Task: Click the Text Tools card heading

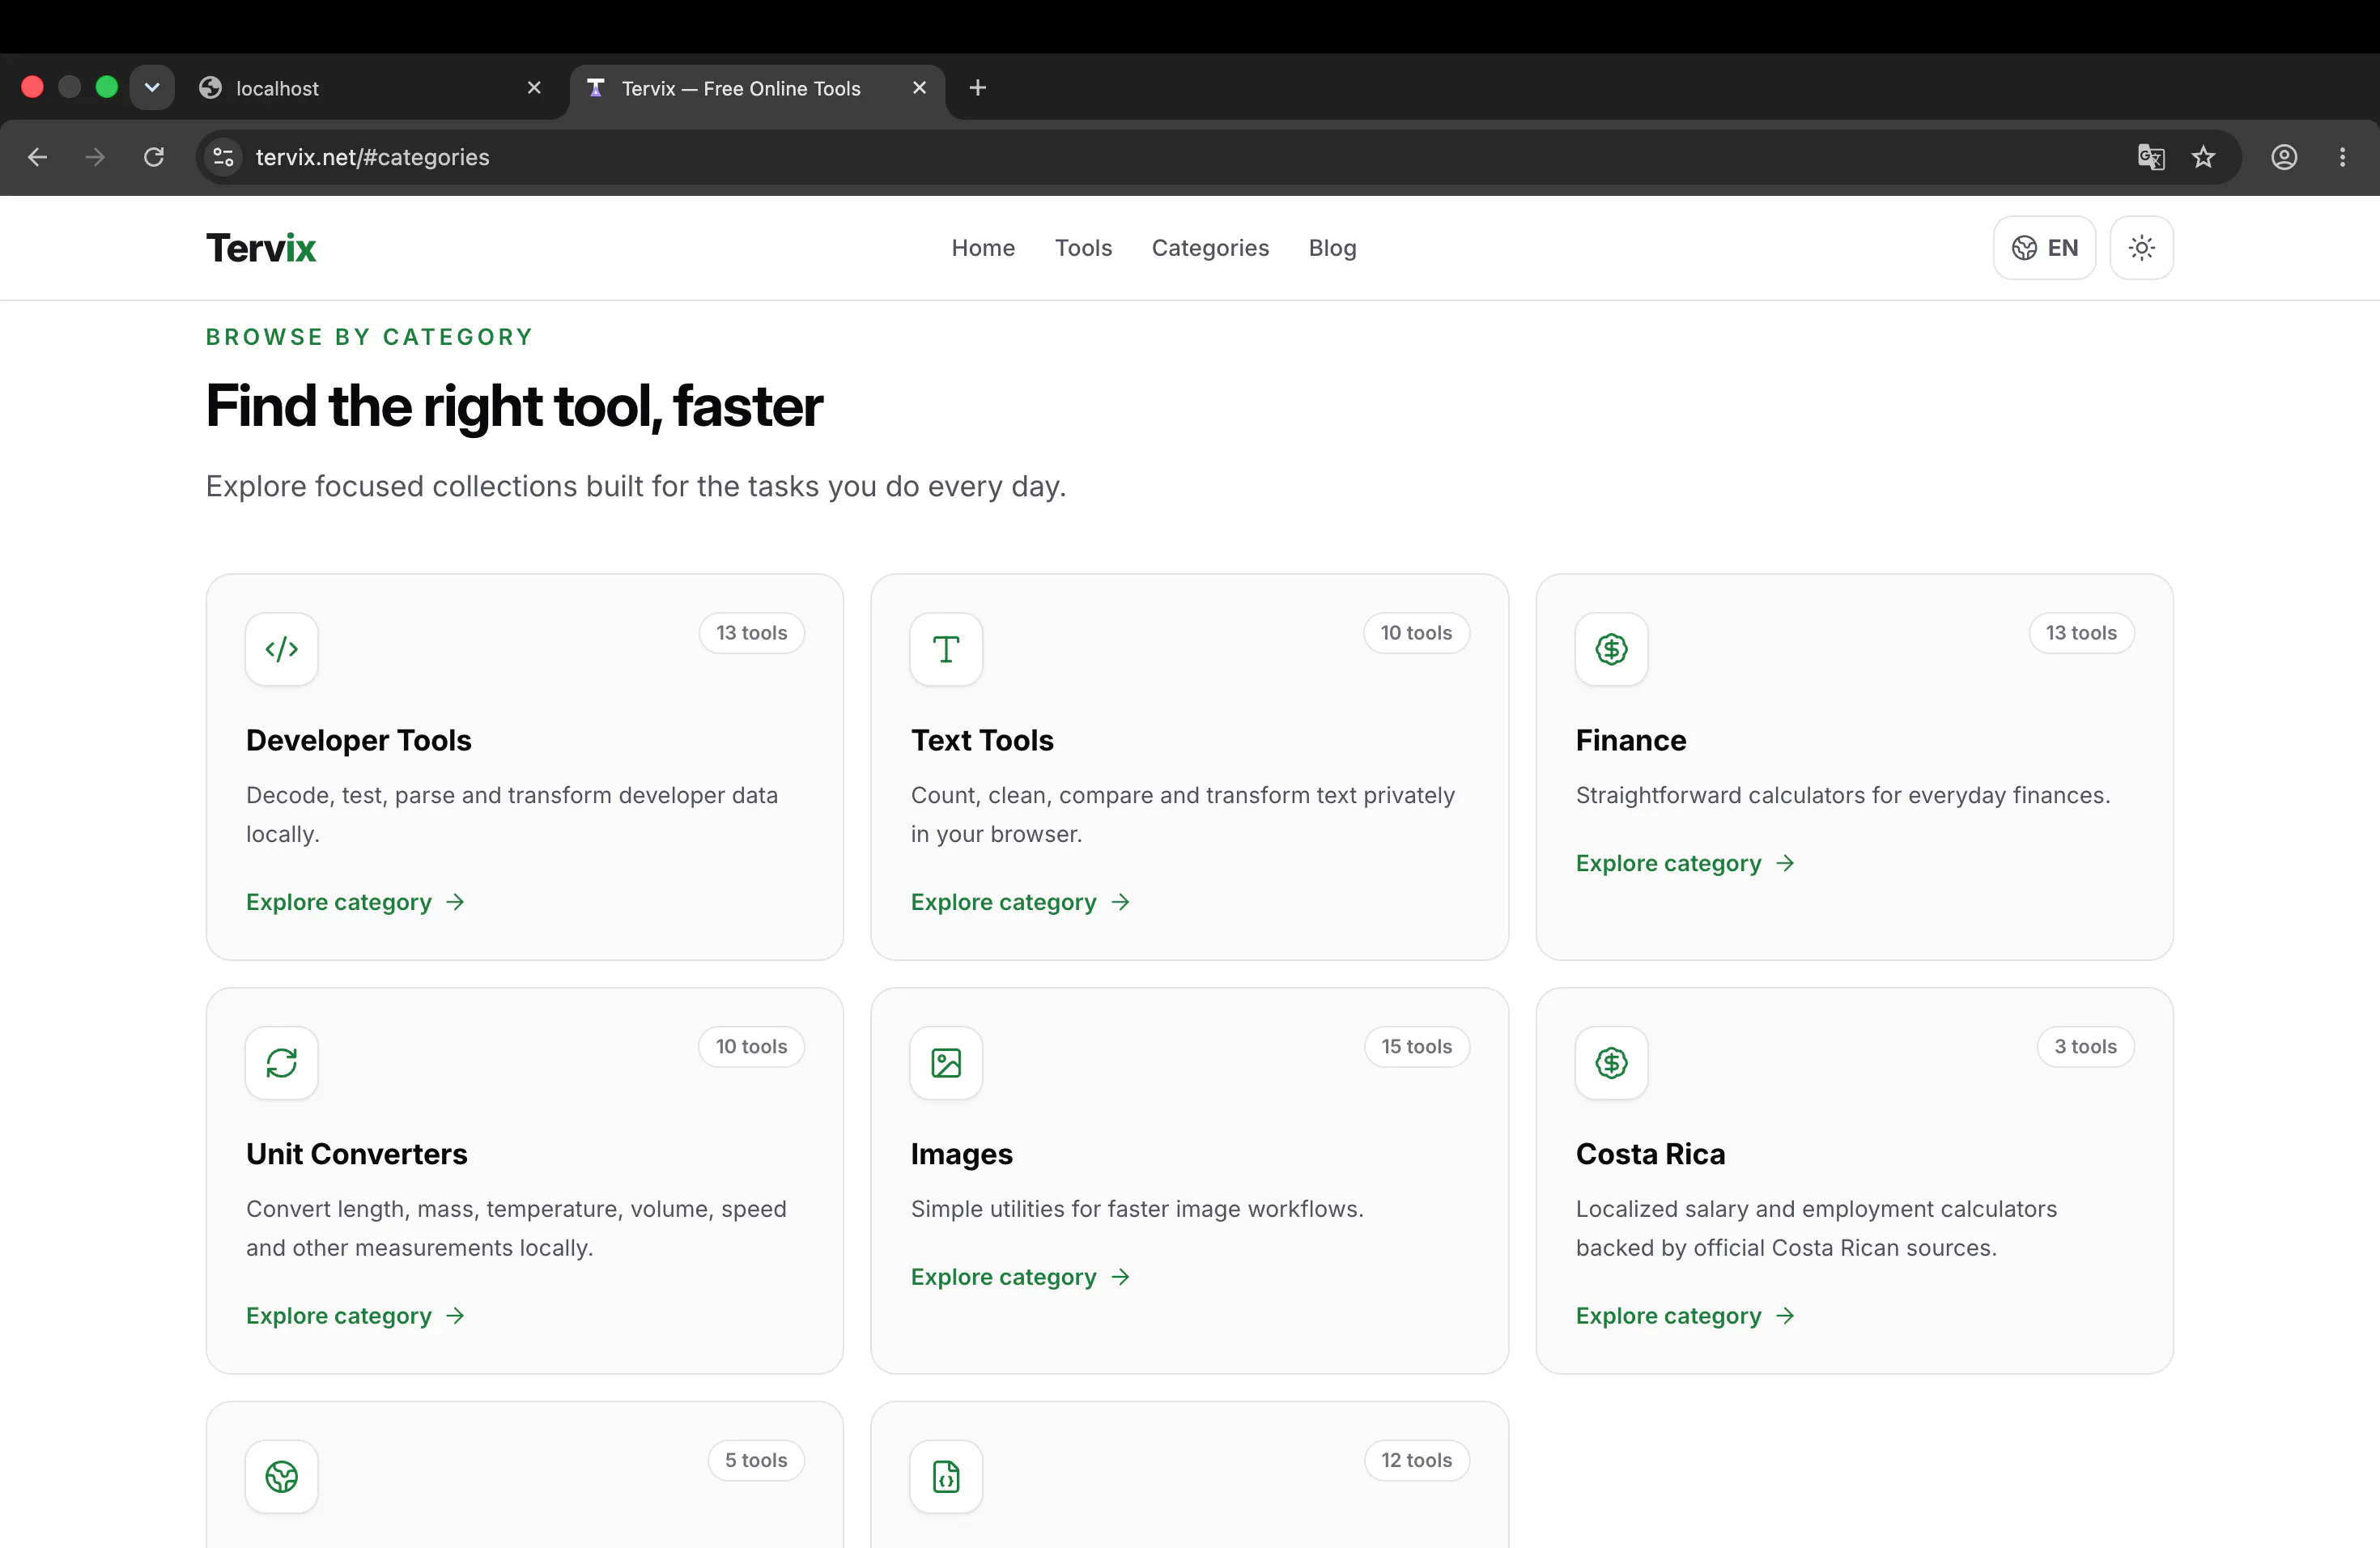Action: click(982, 740)
